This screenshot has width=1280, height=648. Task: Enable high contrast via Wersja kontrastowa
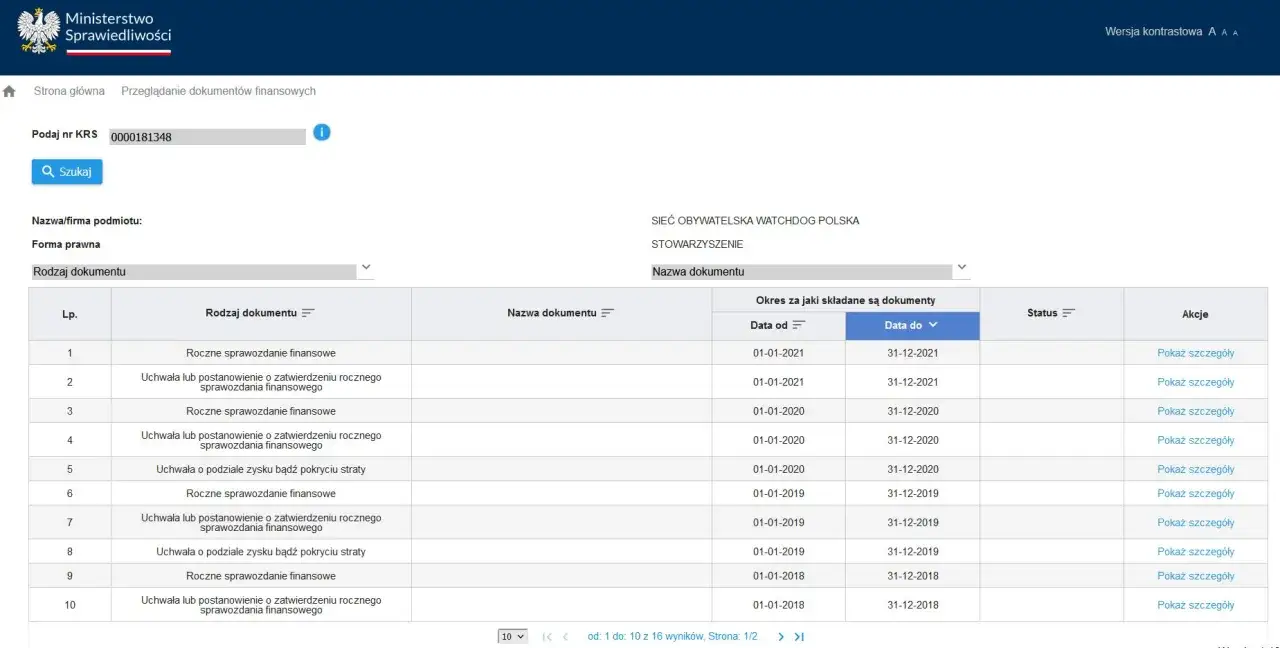[1154, 31]
